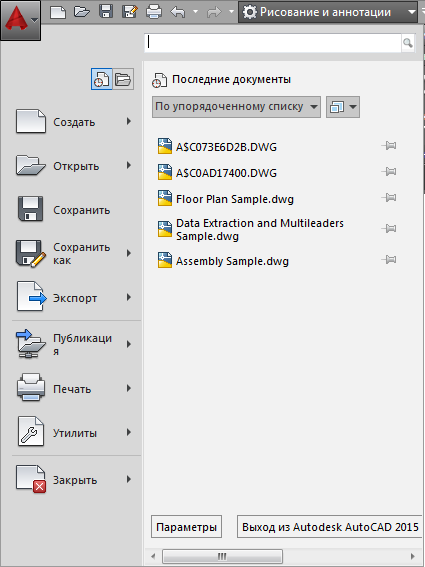This screenshot has width=425, height=567.
Task: Expand the Сохранить как submenu arrow
Action: [x=129, y=253]
